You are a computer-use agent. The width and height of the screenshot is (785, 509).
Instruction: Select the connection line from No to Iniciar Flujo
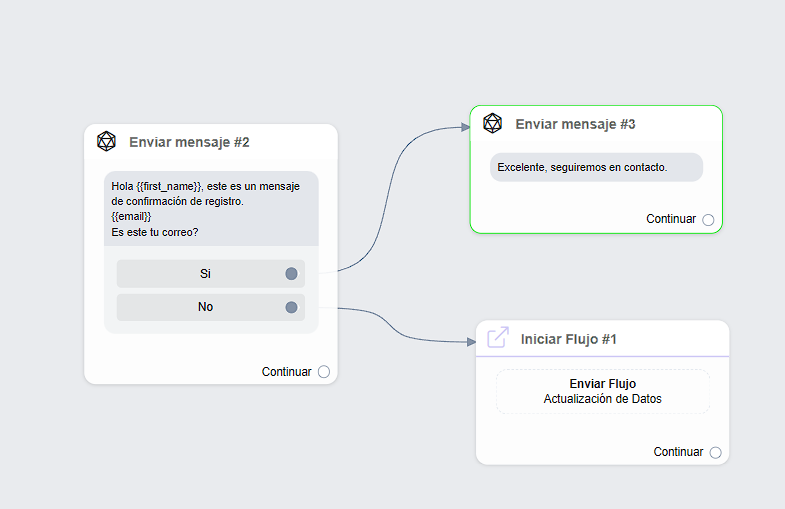coord(400,327)
